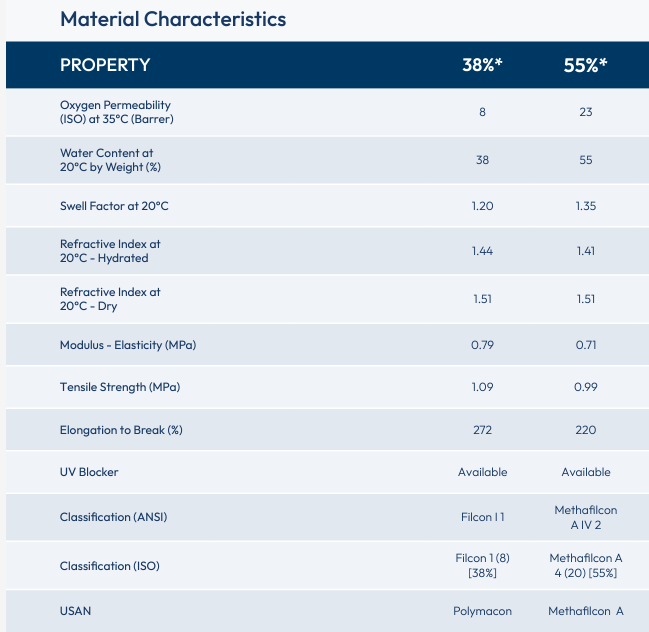
Task: Click the PROPERTY column header
Action: [105, 65]
